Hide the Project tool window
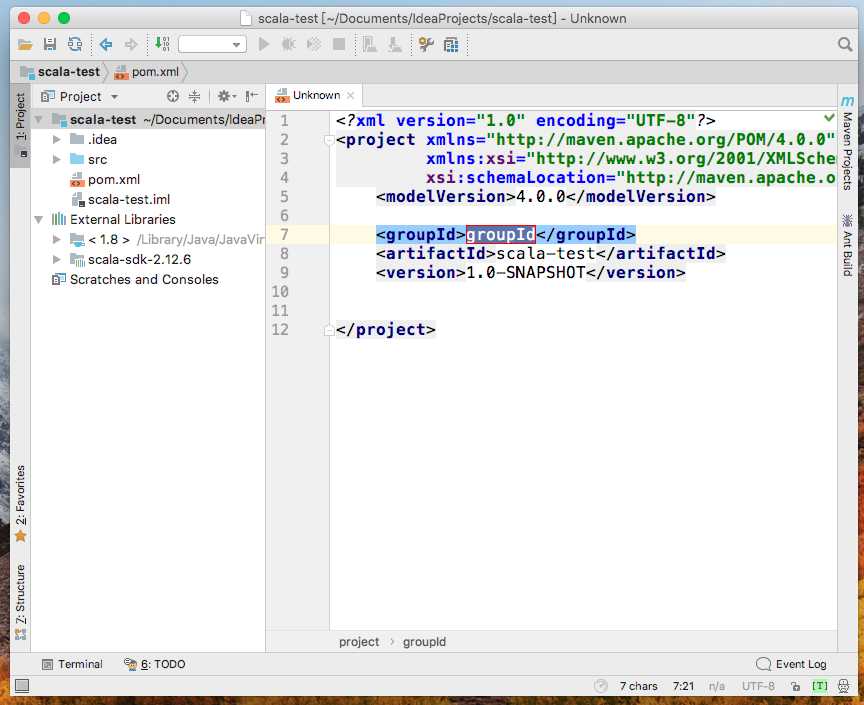864x705 pixels. coord(252,96)
